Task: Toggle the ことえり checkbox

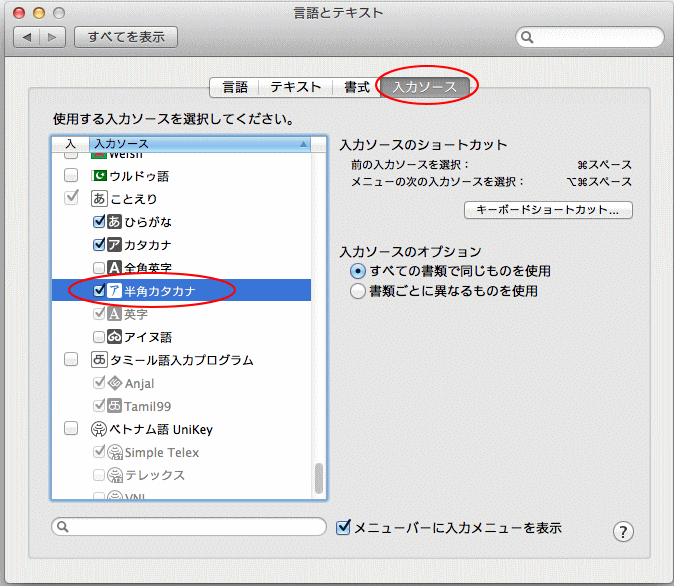Action: 71,198
